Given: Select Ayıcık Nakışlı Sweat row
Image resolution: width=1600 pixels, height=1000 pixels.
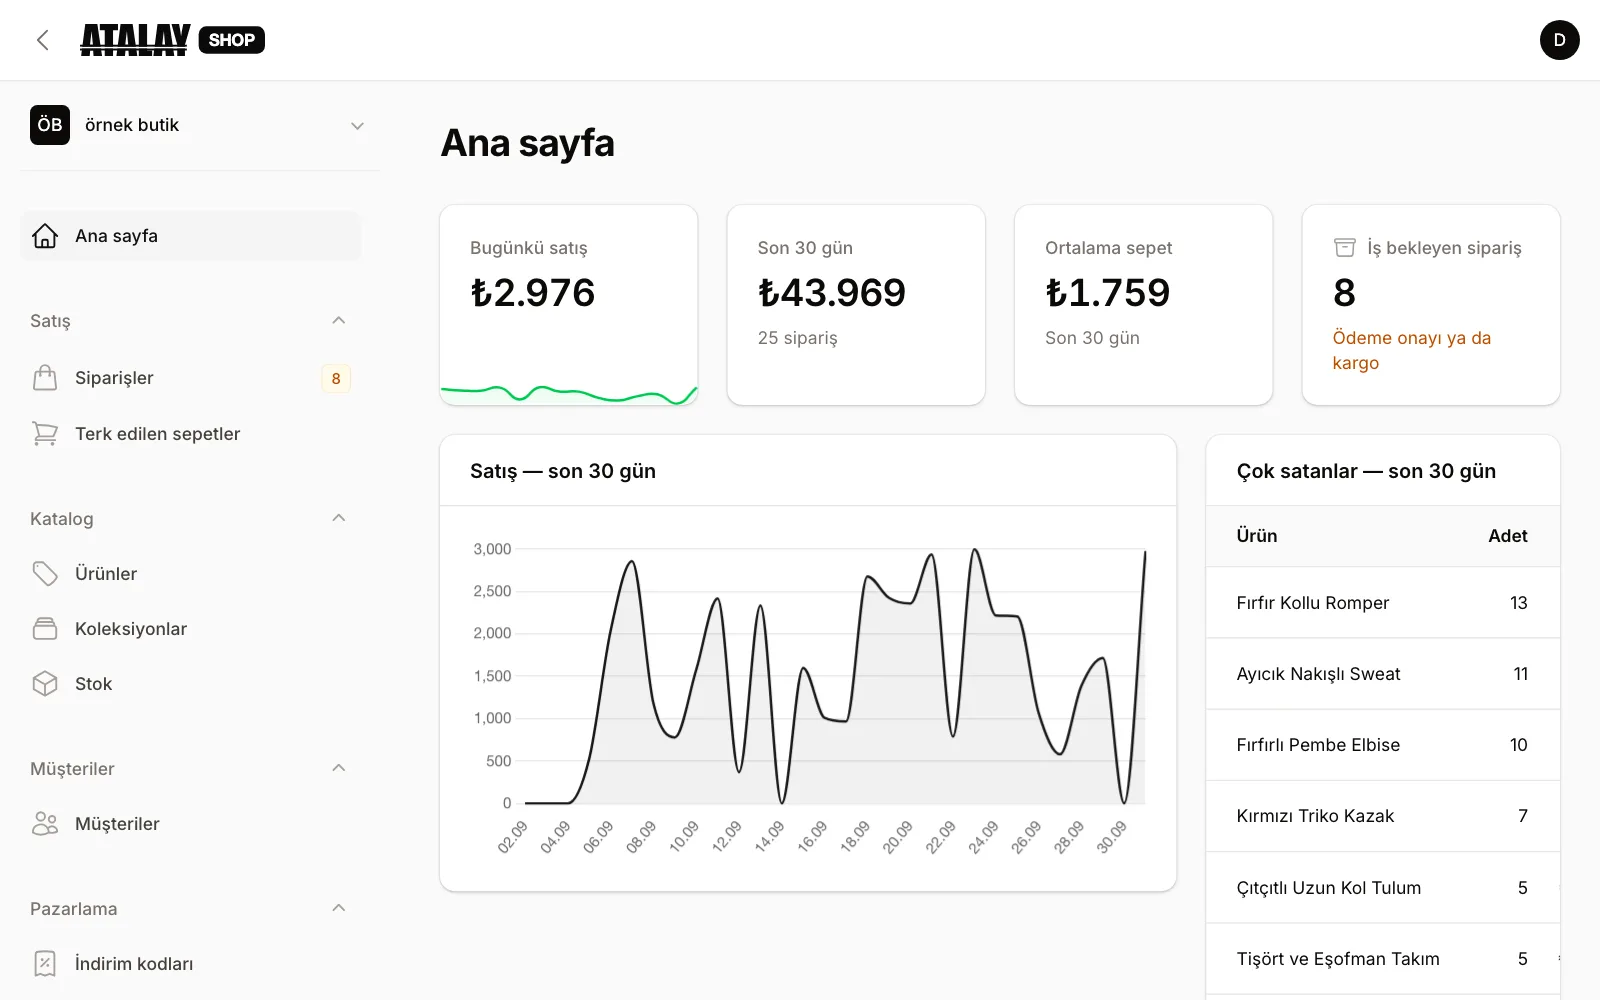Looking at the screenshot, I should click(x=1383, y=674).
